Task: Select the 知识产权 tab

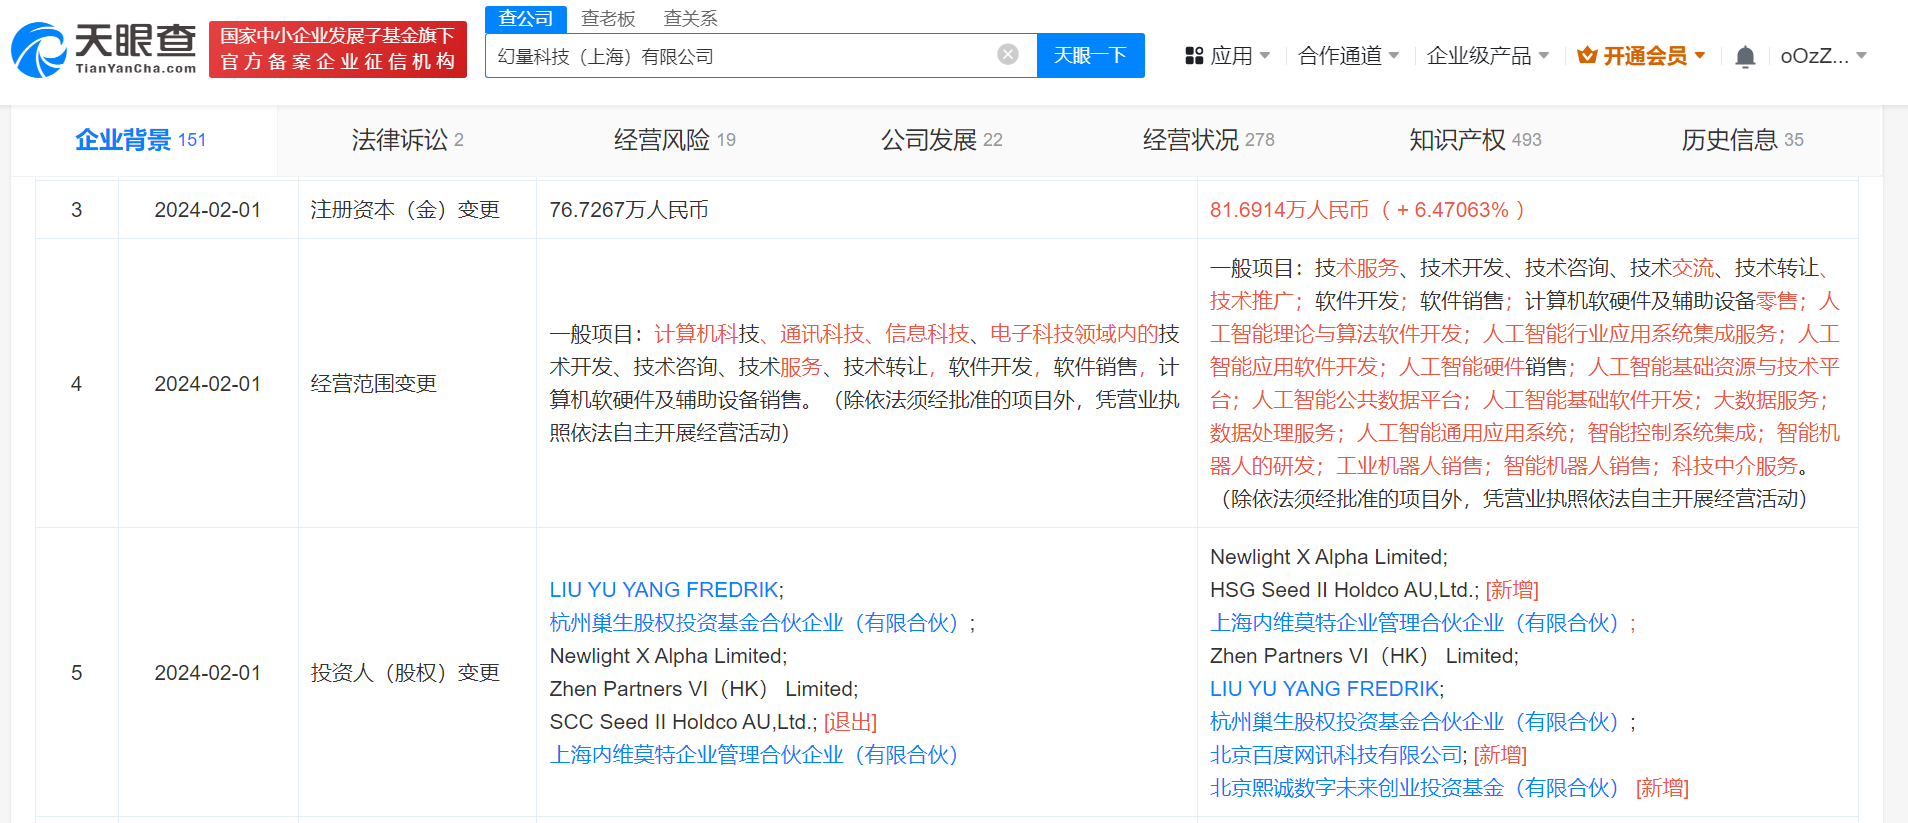Action: [1476, 140]
